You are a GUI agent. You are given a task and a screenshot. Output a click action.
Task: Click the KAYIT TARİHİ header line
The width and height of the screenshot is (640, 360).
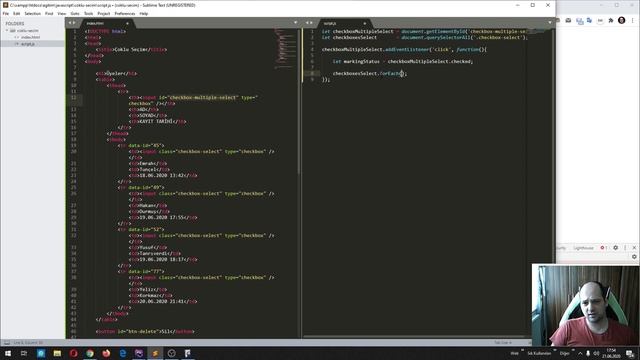click(x=157, y=122)
